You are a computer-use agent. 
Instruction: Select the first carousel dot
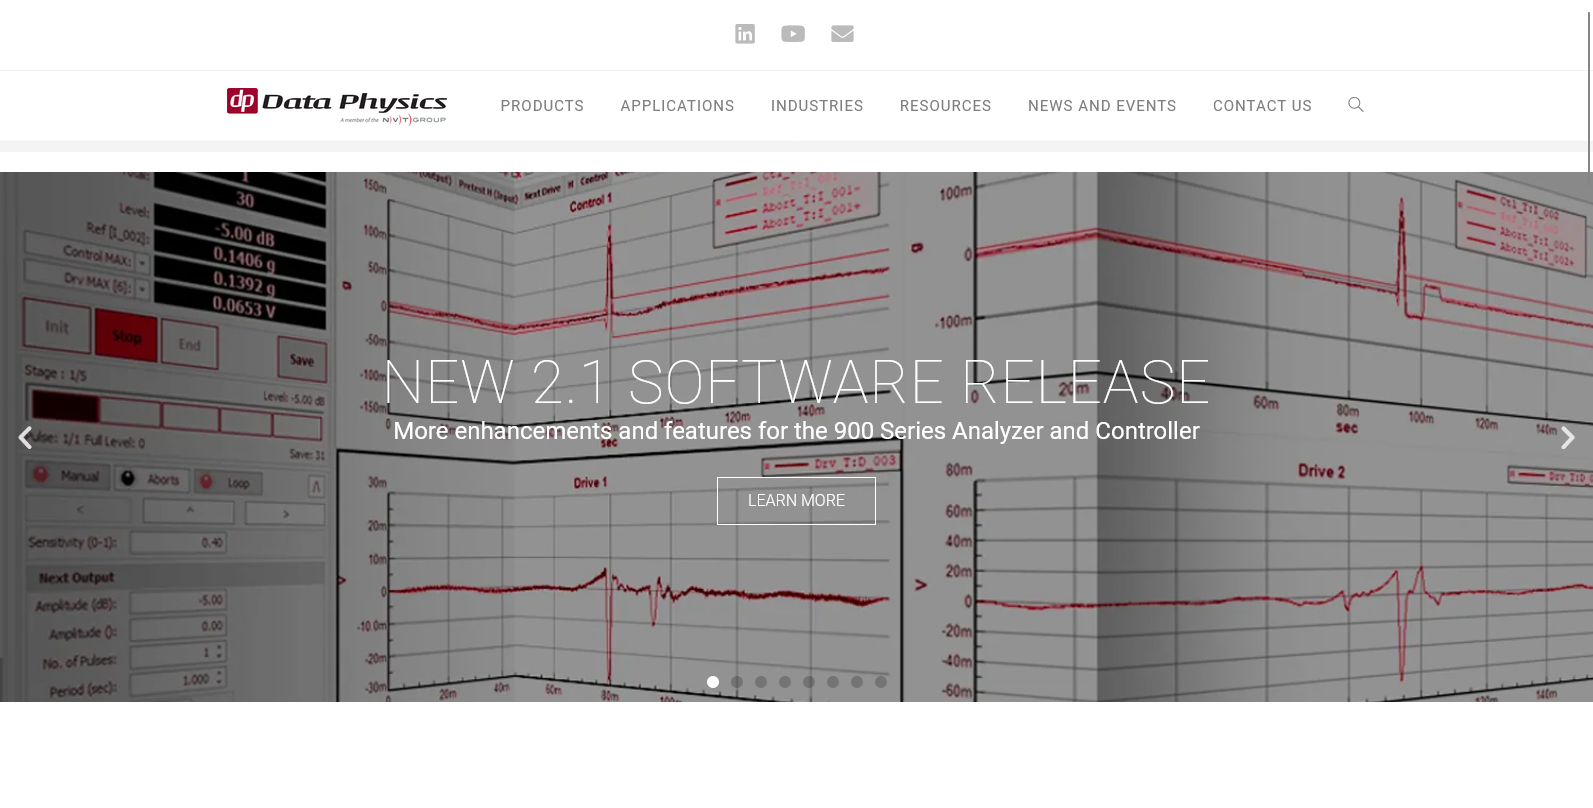coord(713,682)
